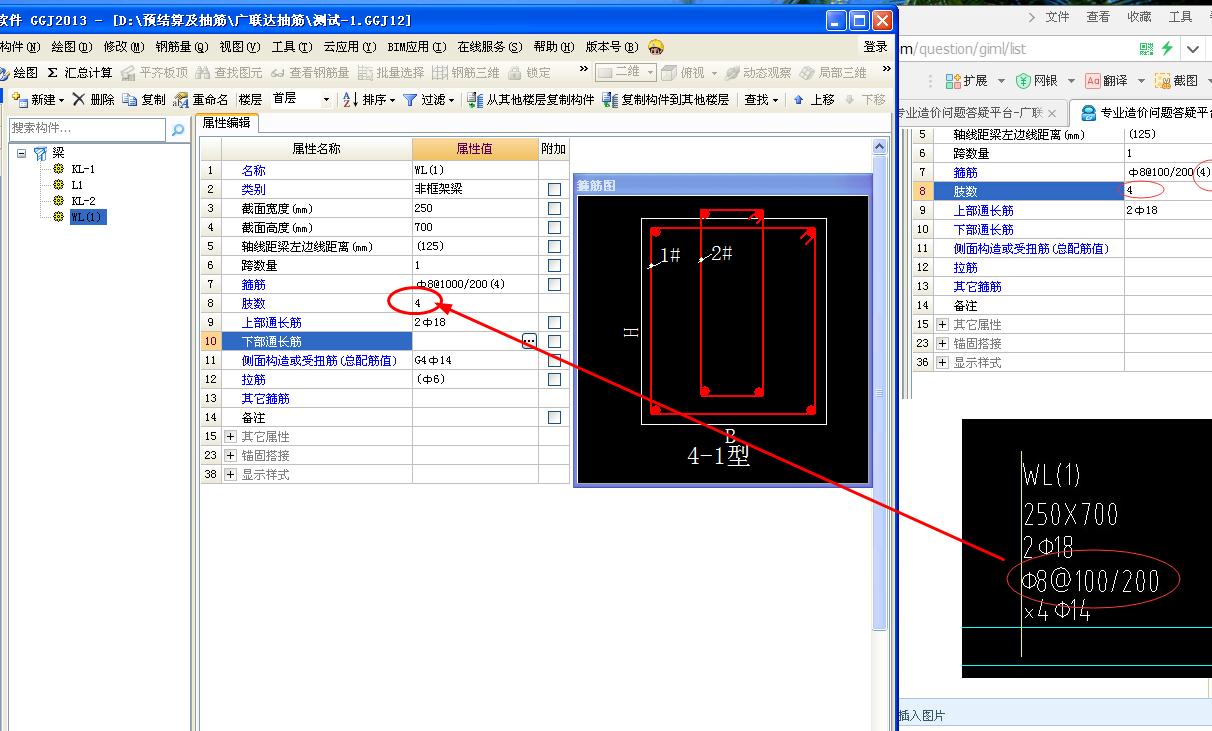Toggle the 附加 checkbox for 截面高度 row
The height and width of the screenshot is (731, 1212).
coord(554,228)
